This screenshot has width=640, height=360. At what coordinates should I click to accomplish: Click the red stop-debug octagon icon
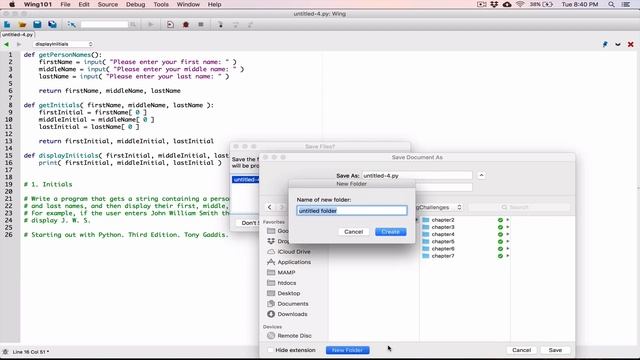click(186, 24)
